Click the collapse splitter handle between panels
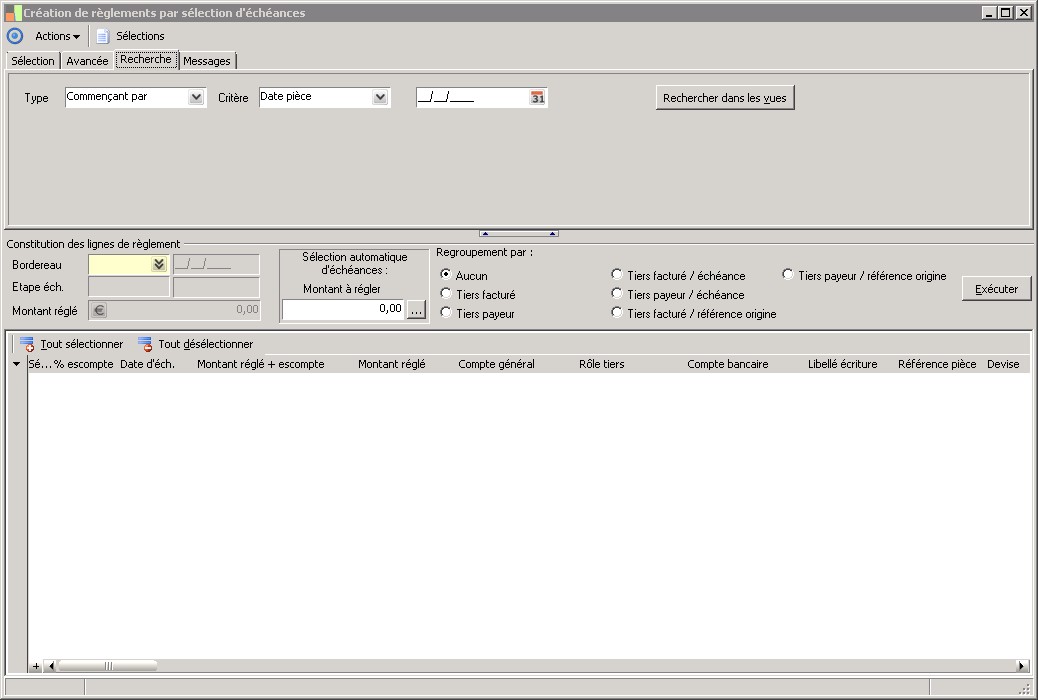The height and width of the screenshot is (700, 1038). coord(518,233)
